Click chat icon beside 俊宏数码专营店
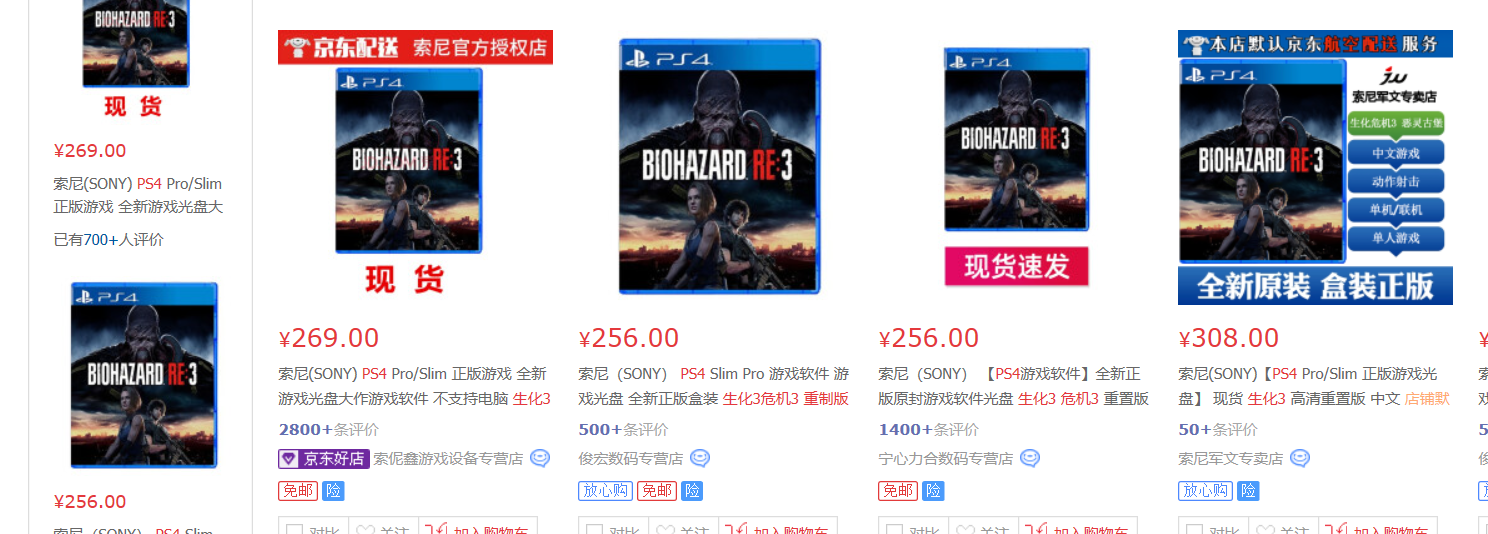The image size is (1488, 534). (700, 459)
